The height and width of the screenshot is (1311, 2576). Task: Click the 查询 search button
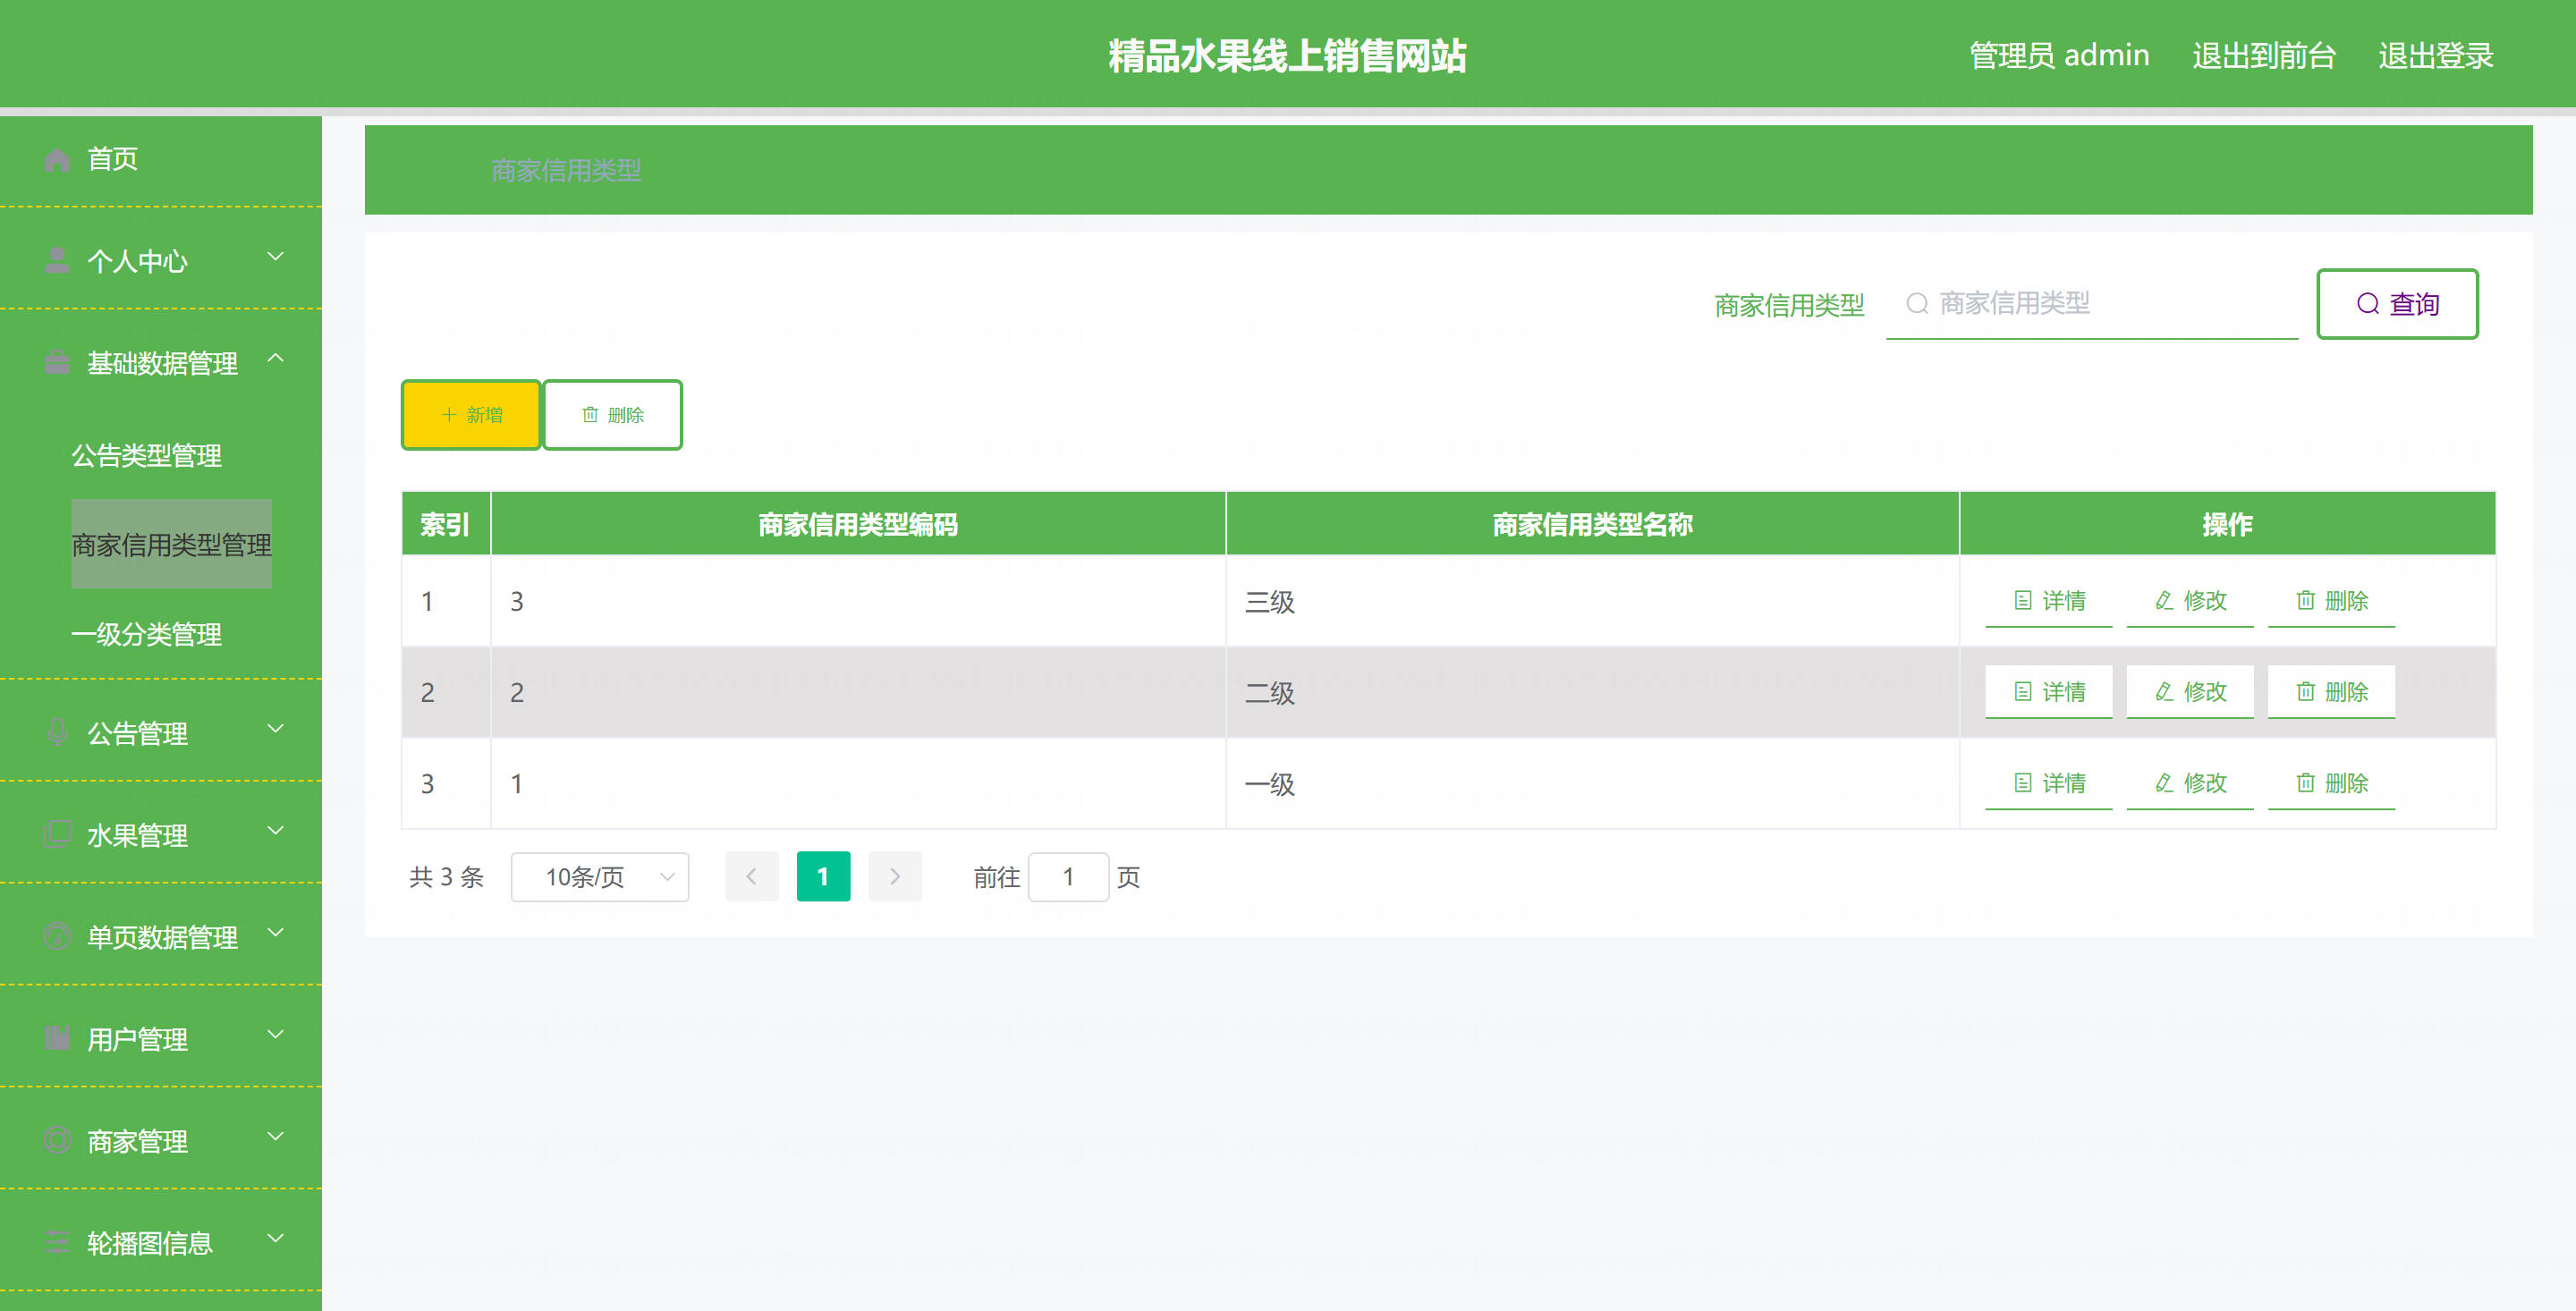pyautogui.click(x=2397, y=304)
